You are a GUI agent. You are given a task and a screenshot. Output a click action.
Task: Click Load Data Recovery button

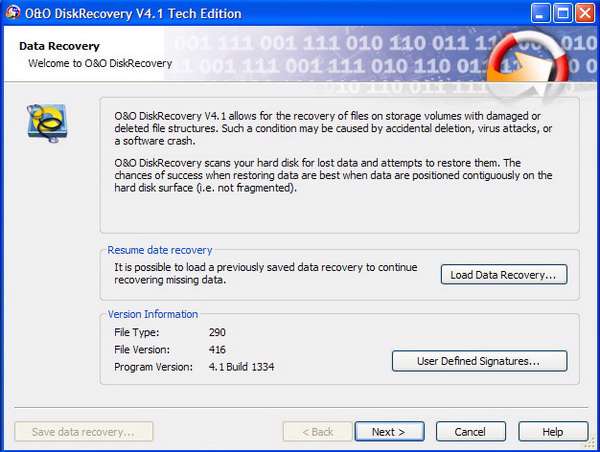(504, 274)
